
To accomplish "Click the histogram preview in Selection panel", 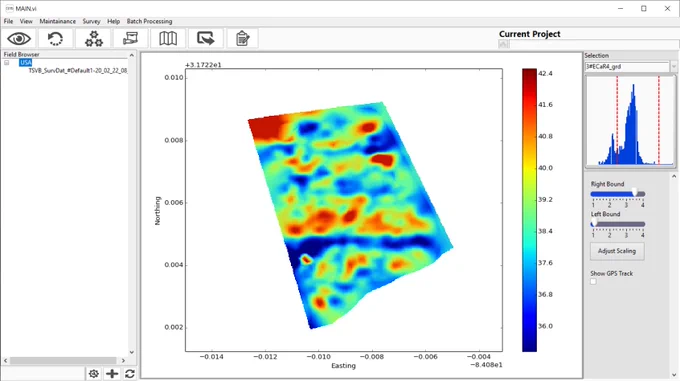I will coord(630,121).
